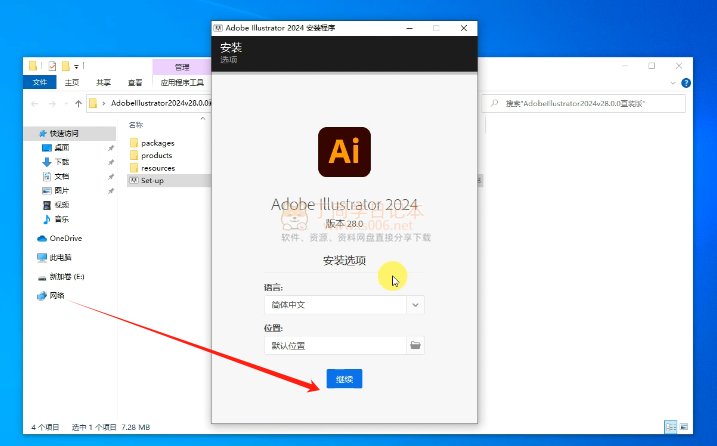Expand language list with chevron arrow
The width and height of the screenshot is (717, 446).
click(415, 305)
